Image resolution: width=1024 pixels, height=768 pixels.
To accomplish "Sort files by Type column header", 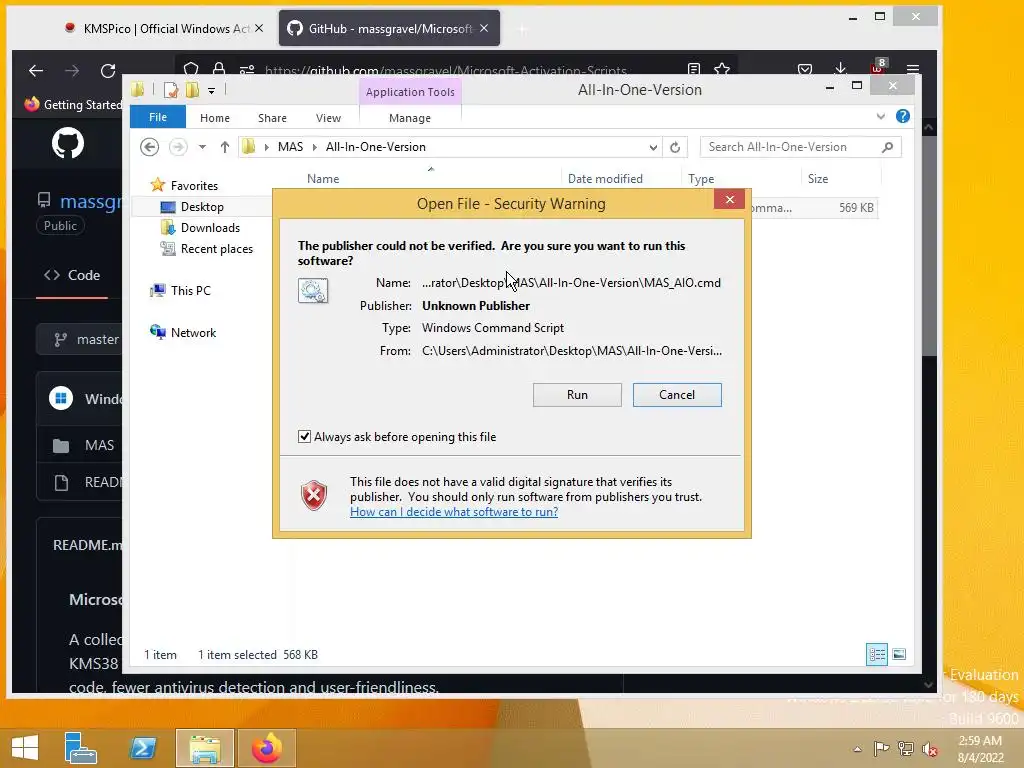I will pyautogui.click(x=701, y=178).
